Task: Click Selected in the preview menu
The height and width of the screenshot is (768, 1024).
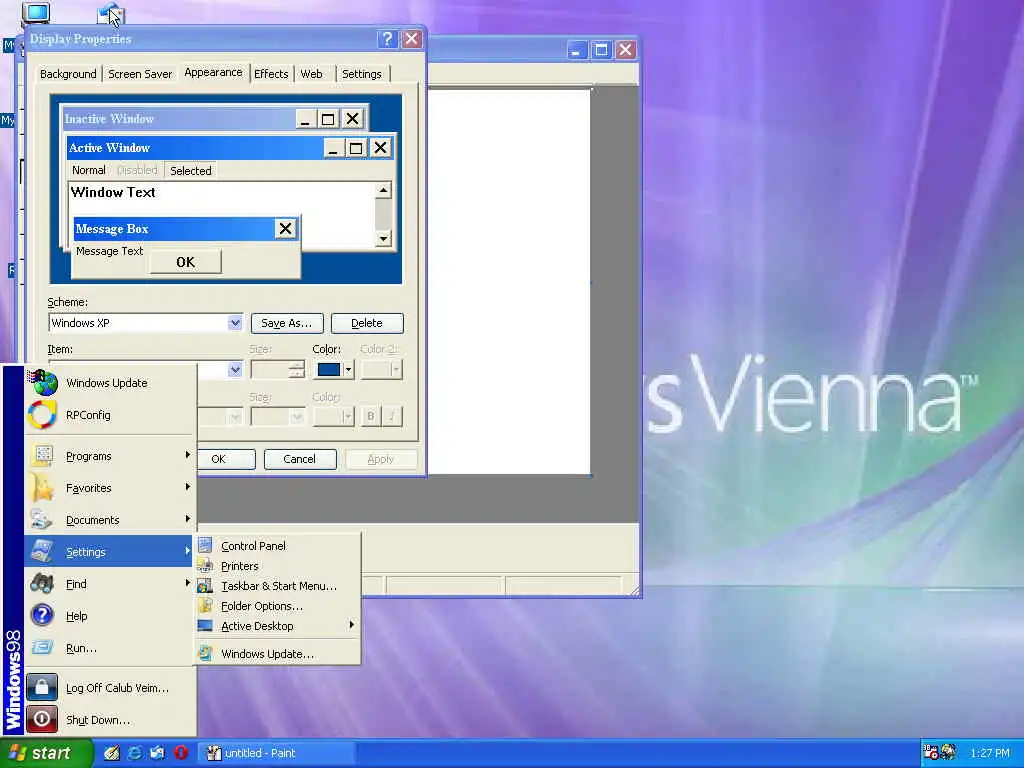Action: tap(191, 170)
